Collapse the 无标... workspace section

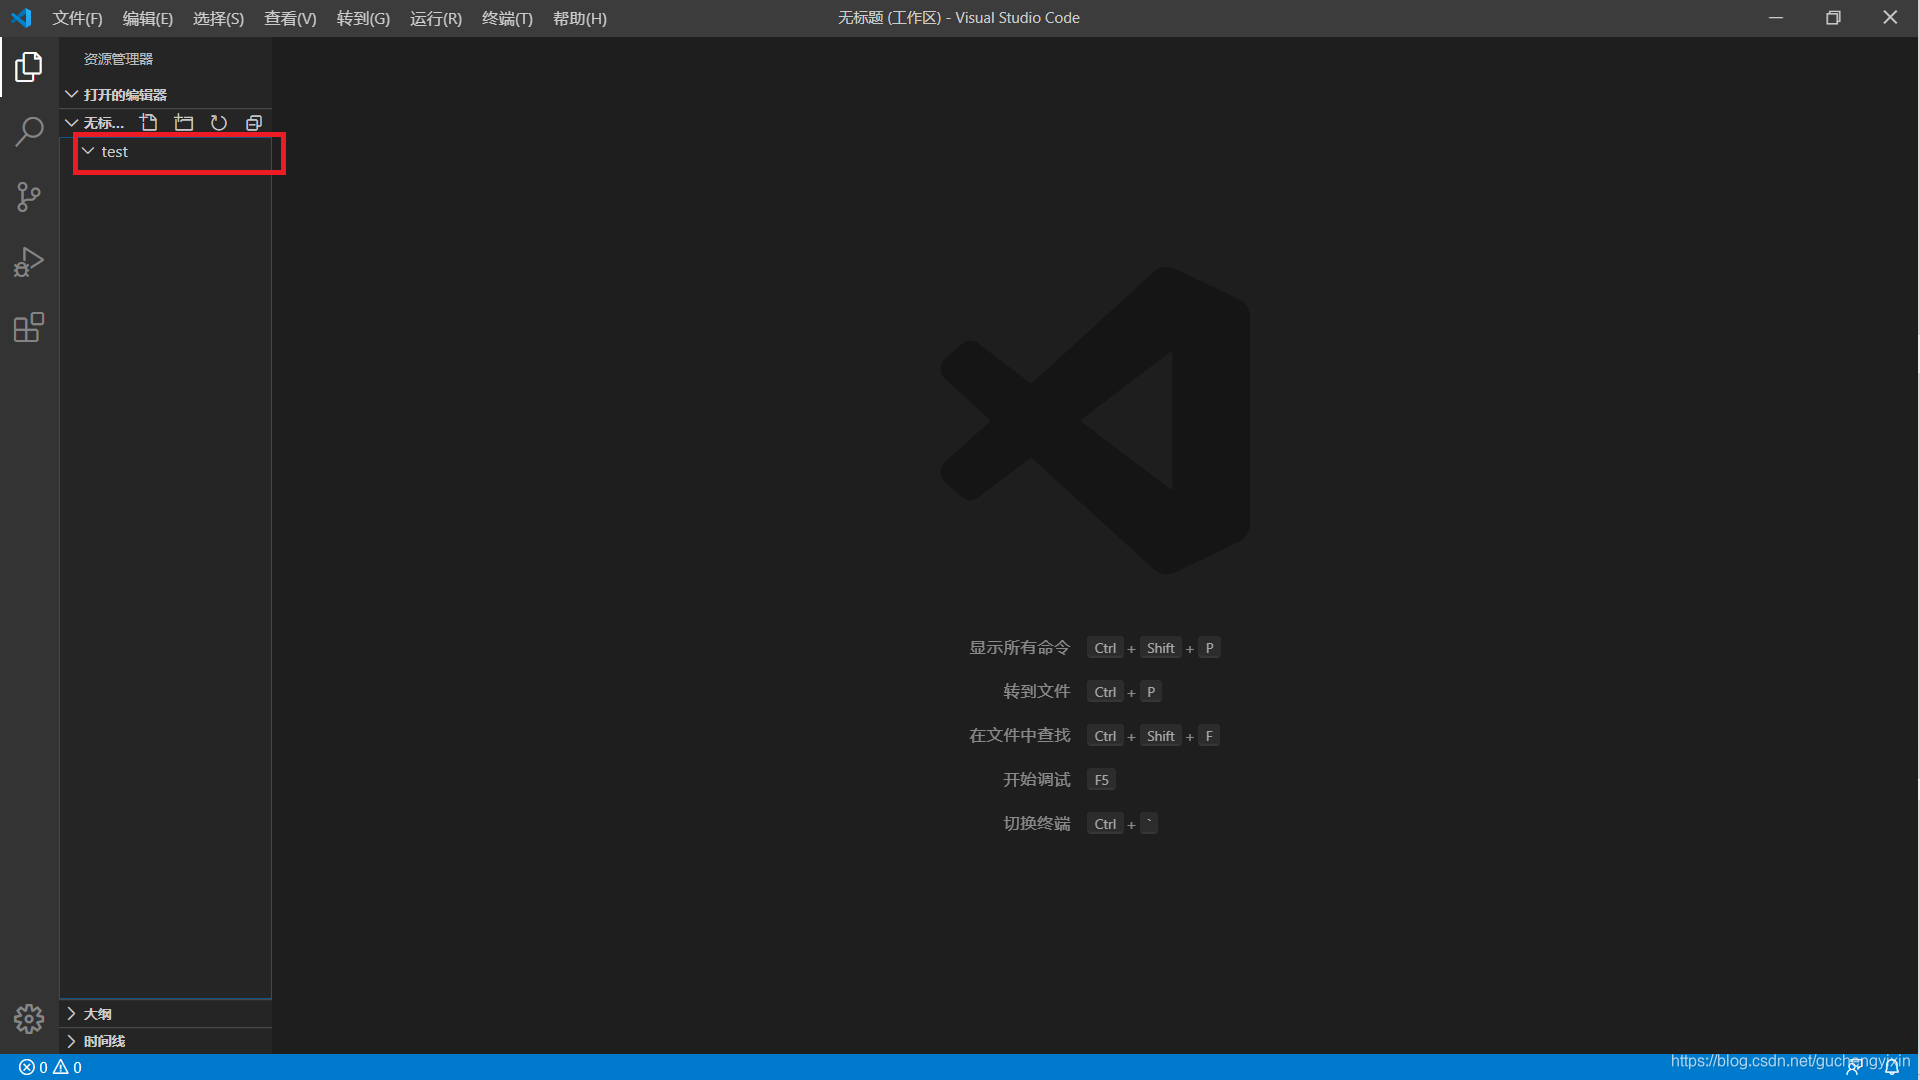tap(72, 122)
